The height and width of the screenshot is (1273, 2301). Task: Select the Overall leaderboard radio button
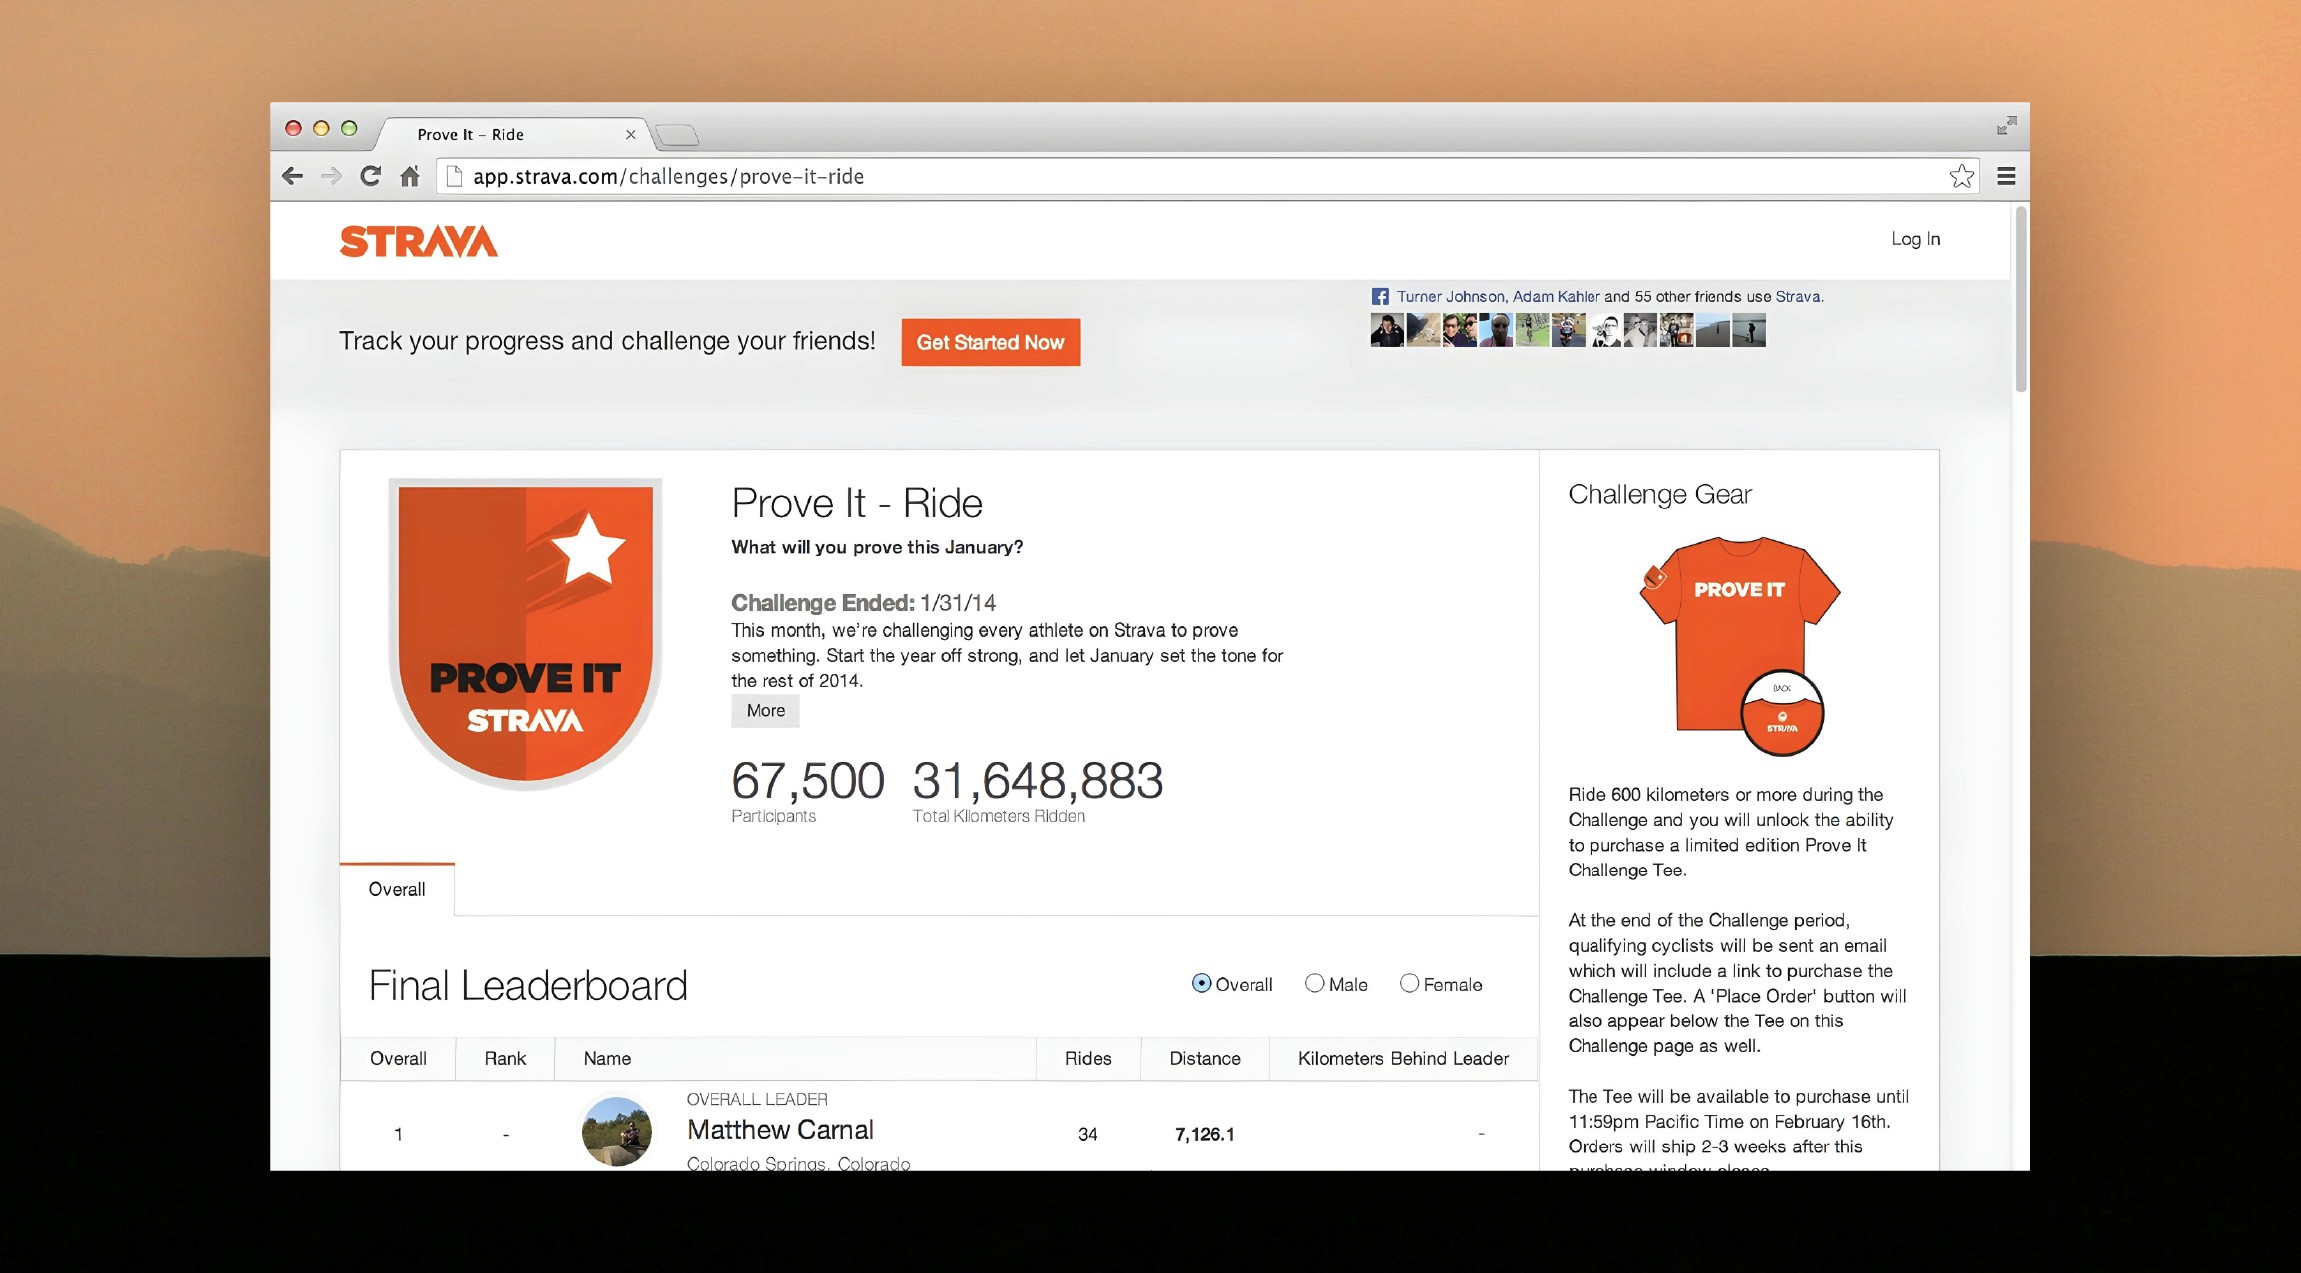[x=1201, y=984]
